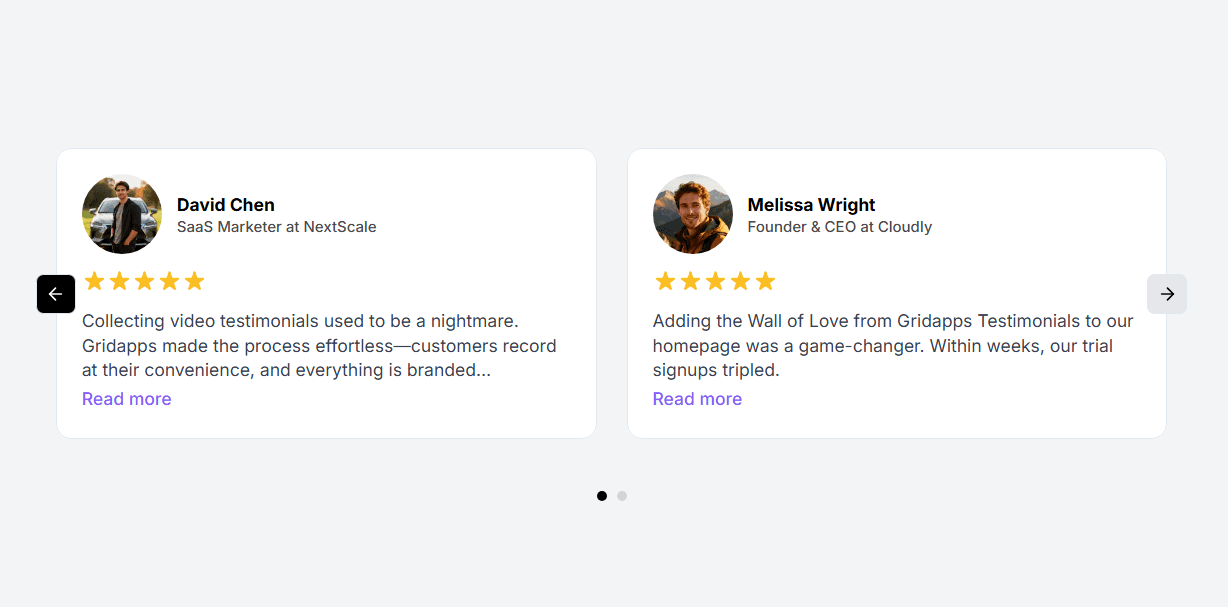Click the first star in David Chen's rating
The width and height of the screenshot is (1228, 607).
point(94,281)
